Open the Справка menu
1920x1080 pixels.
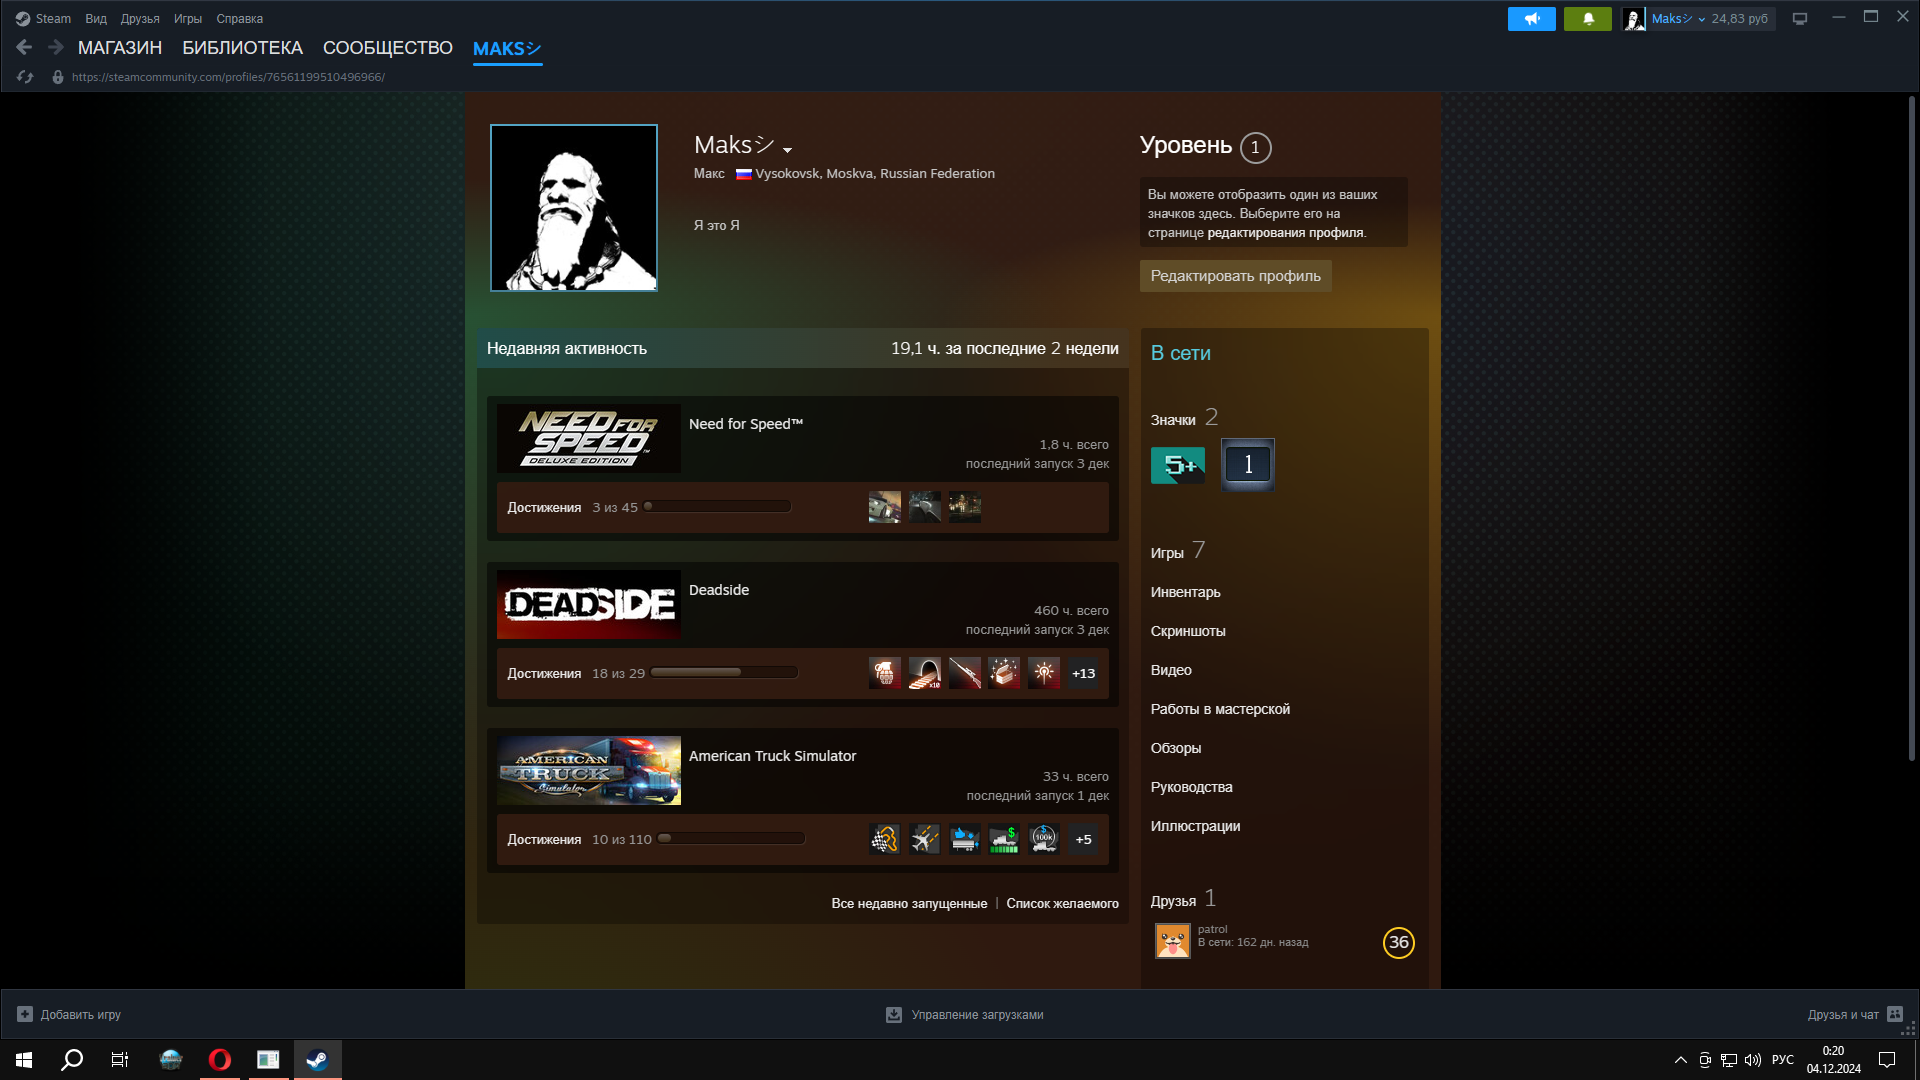[x=240, y=19]
